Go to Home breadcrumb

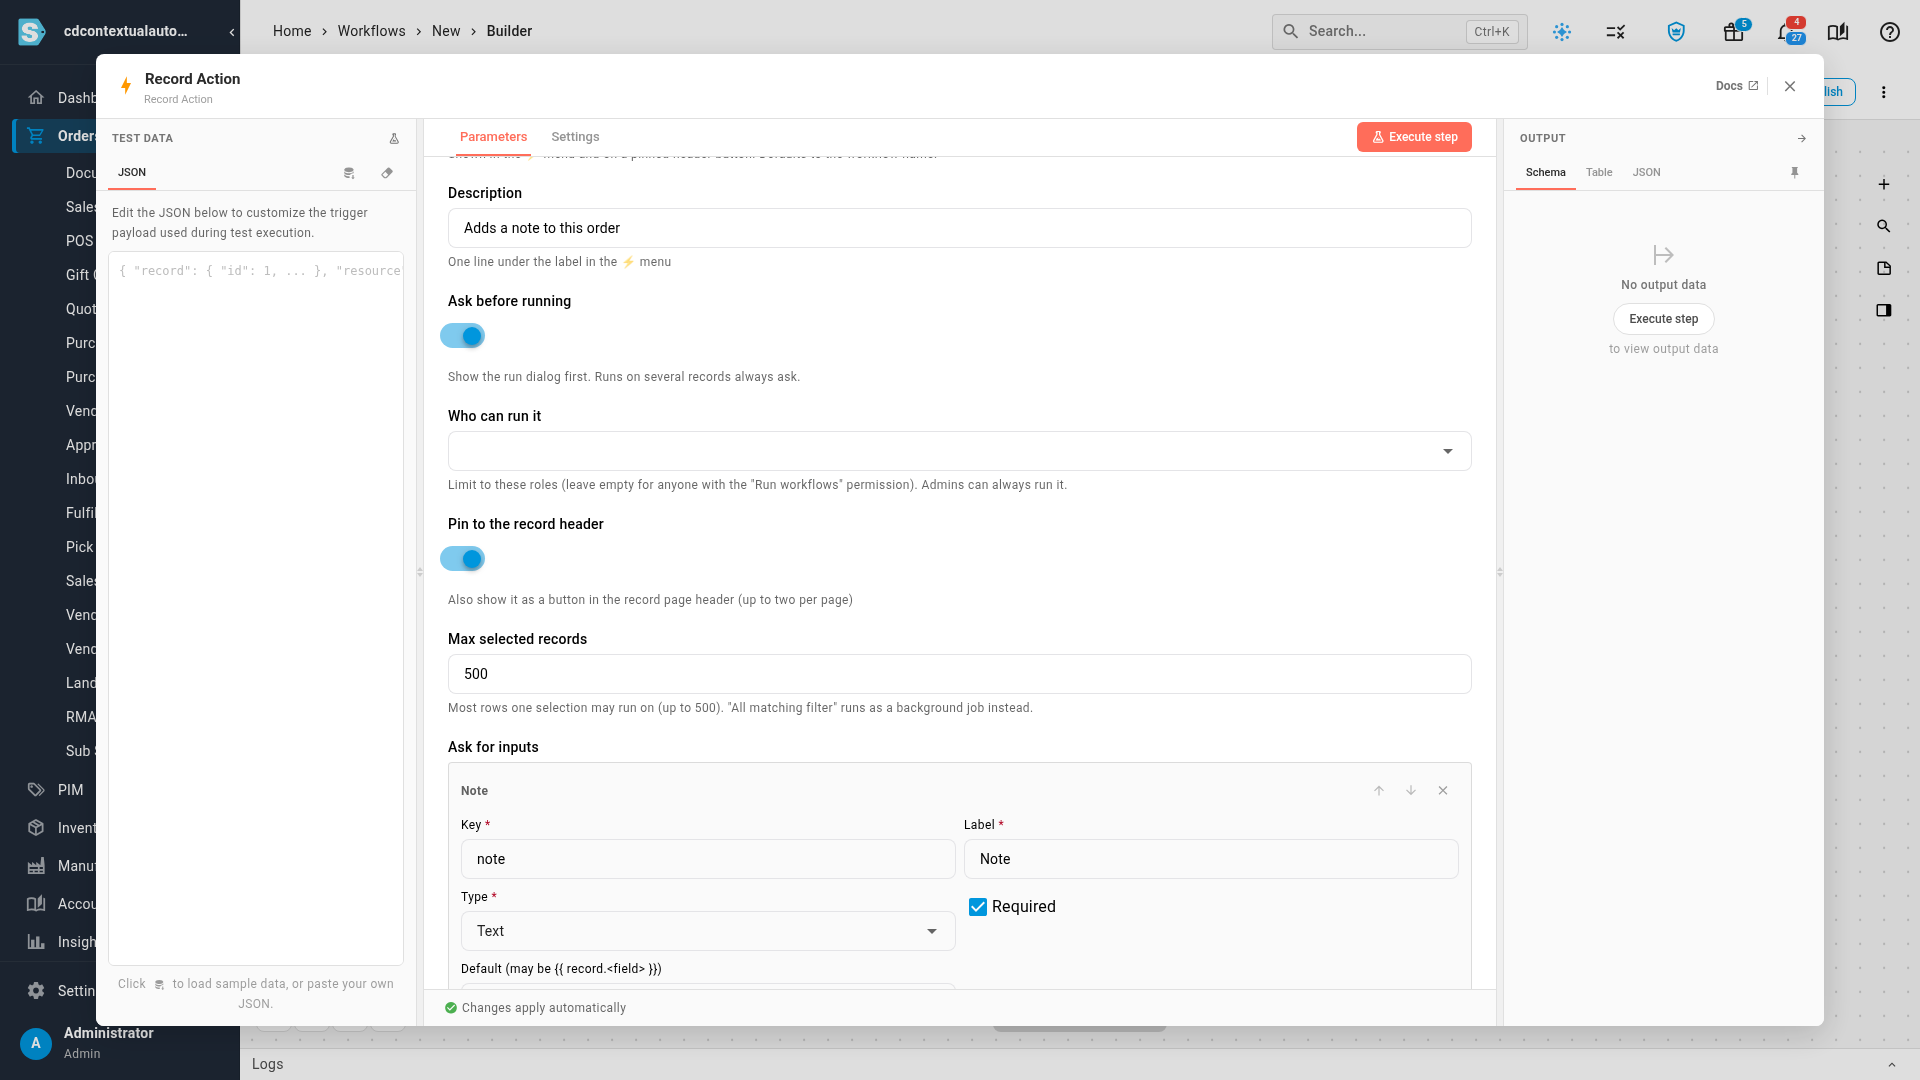point(292,31)
